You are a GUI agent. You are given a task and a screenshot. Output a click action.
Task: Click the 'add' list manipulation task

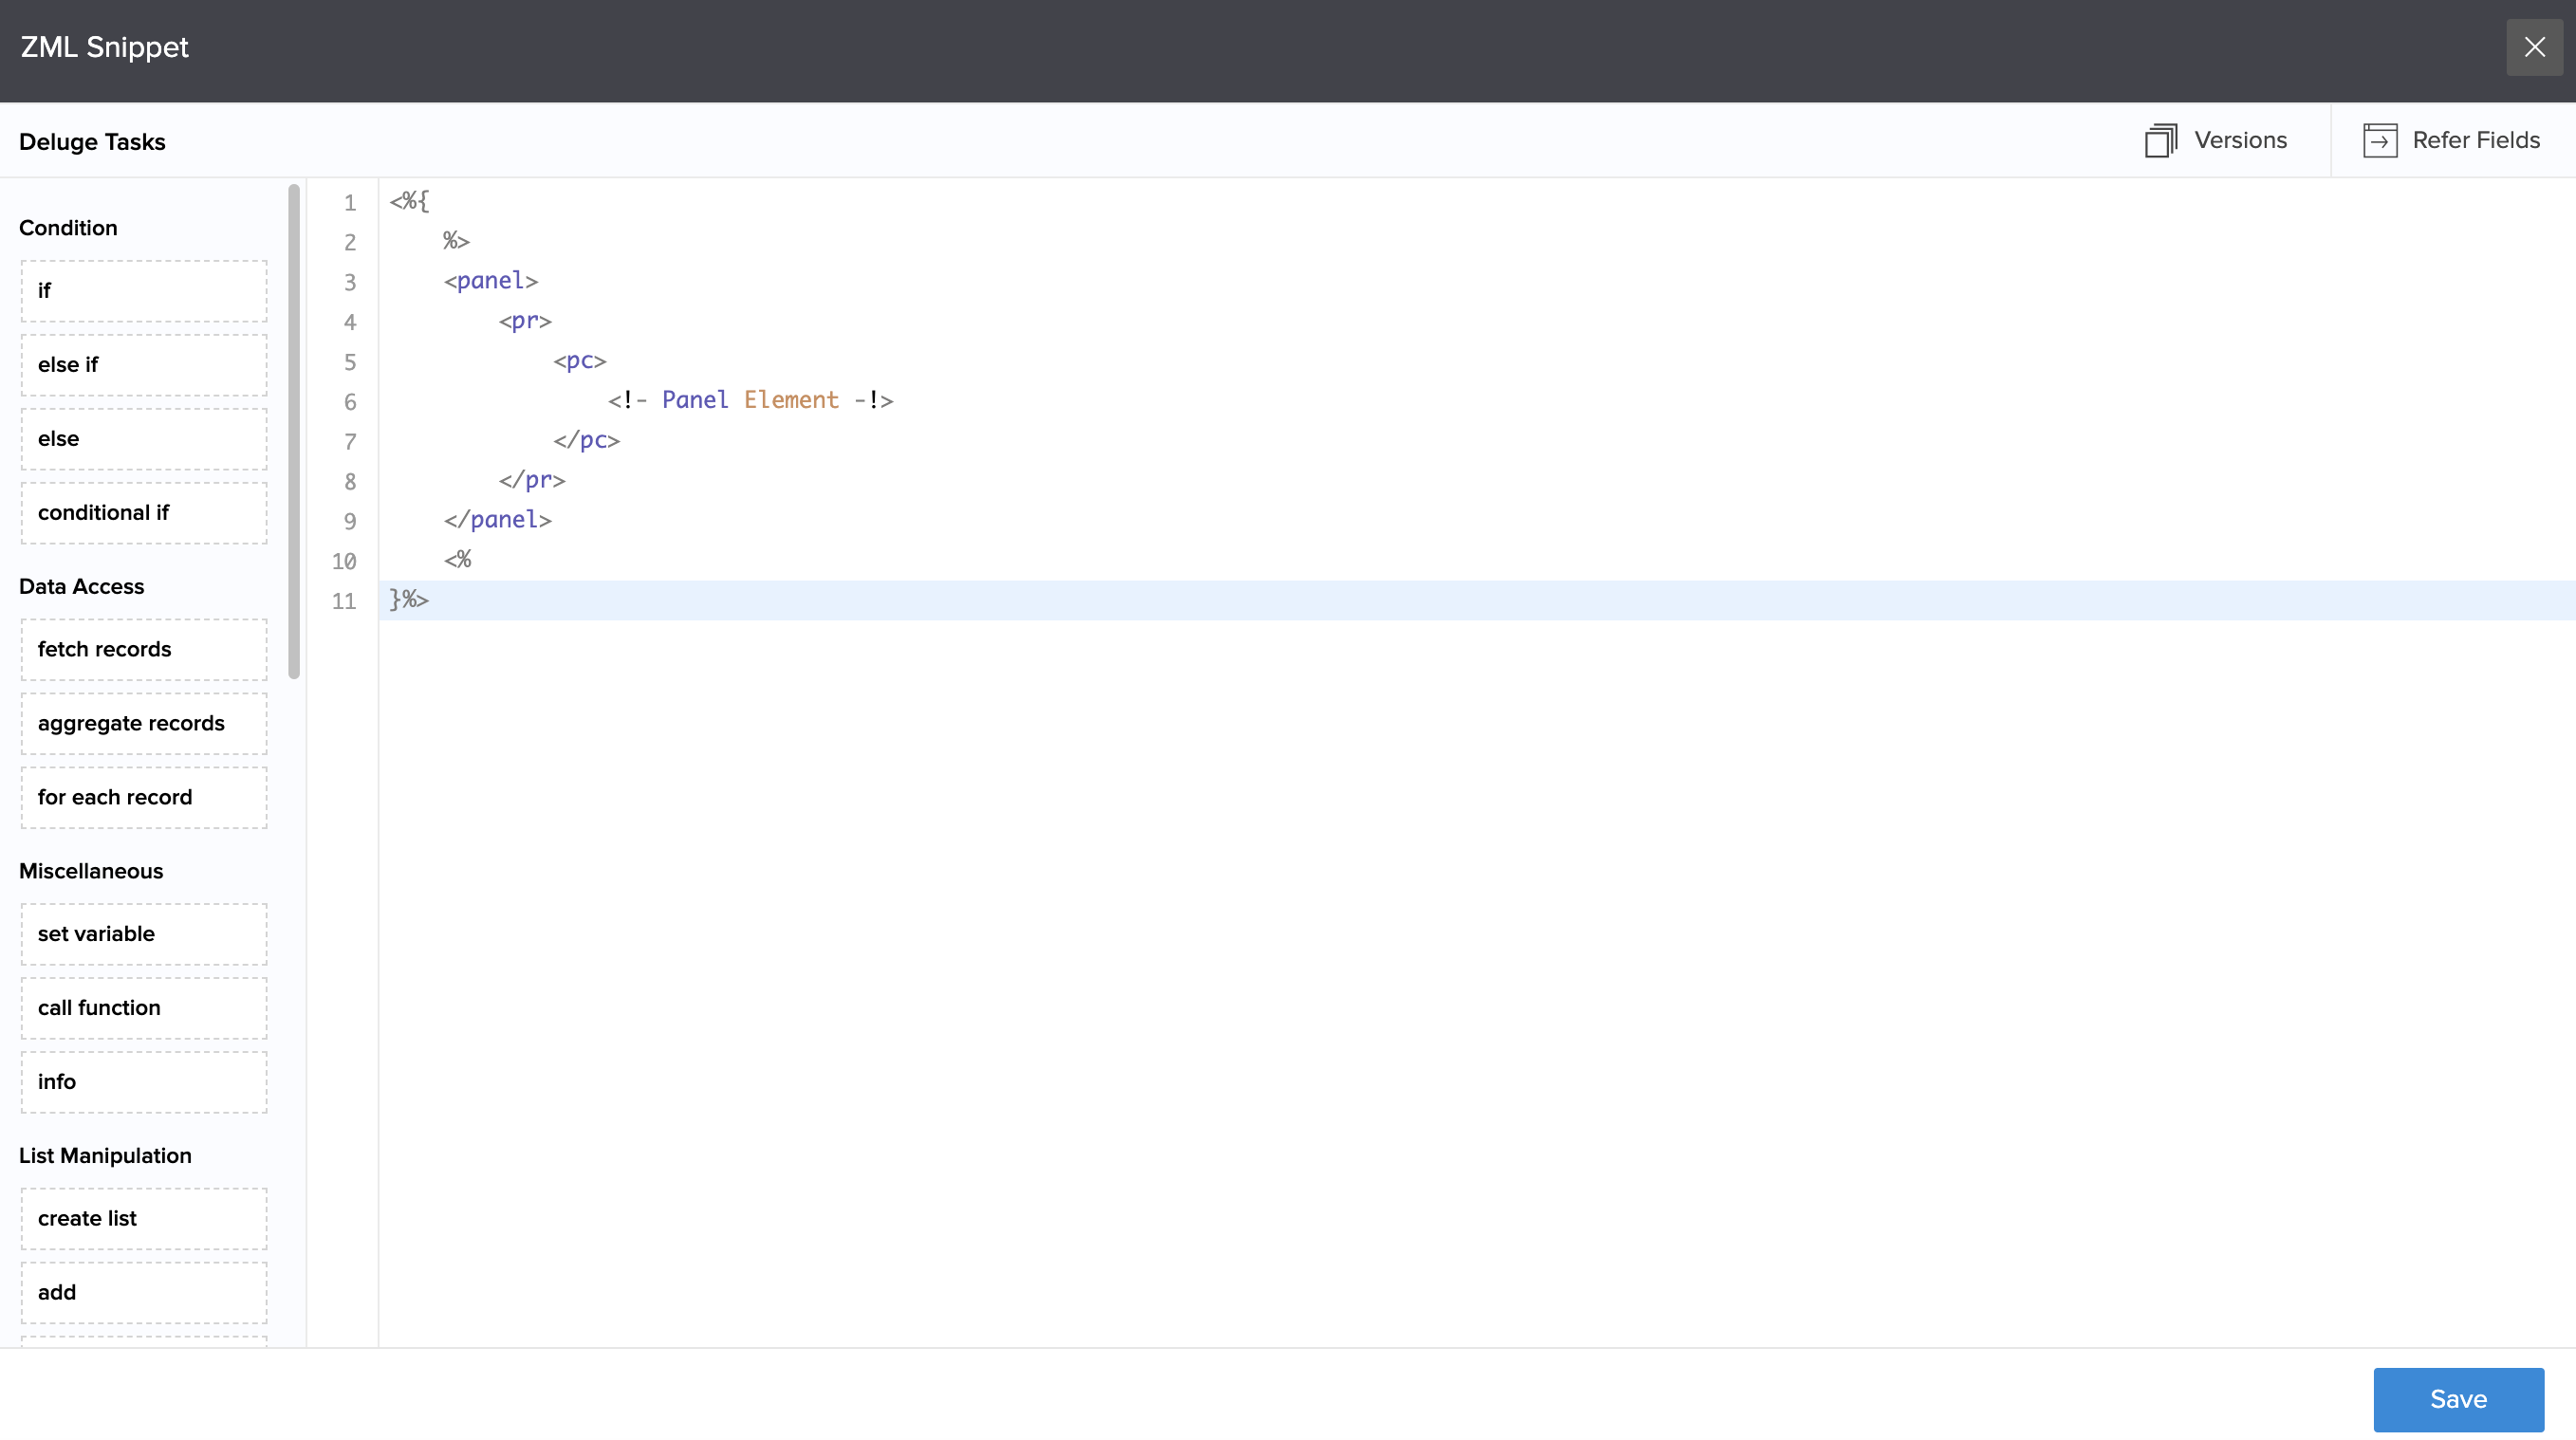(144, 1293)
